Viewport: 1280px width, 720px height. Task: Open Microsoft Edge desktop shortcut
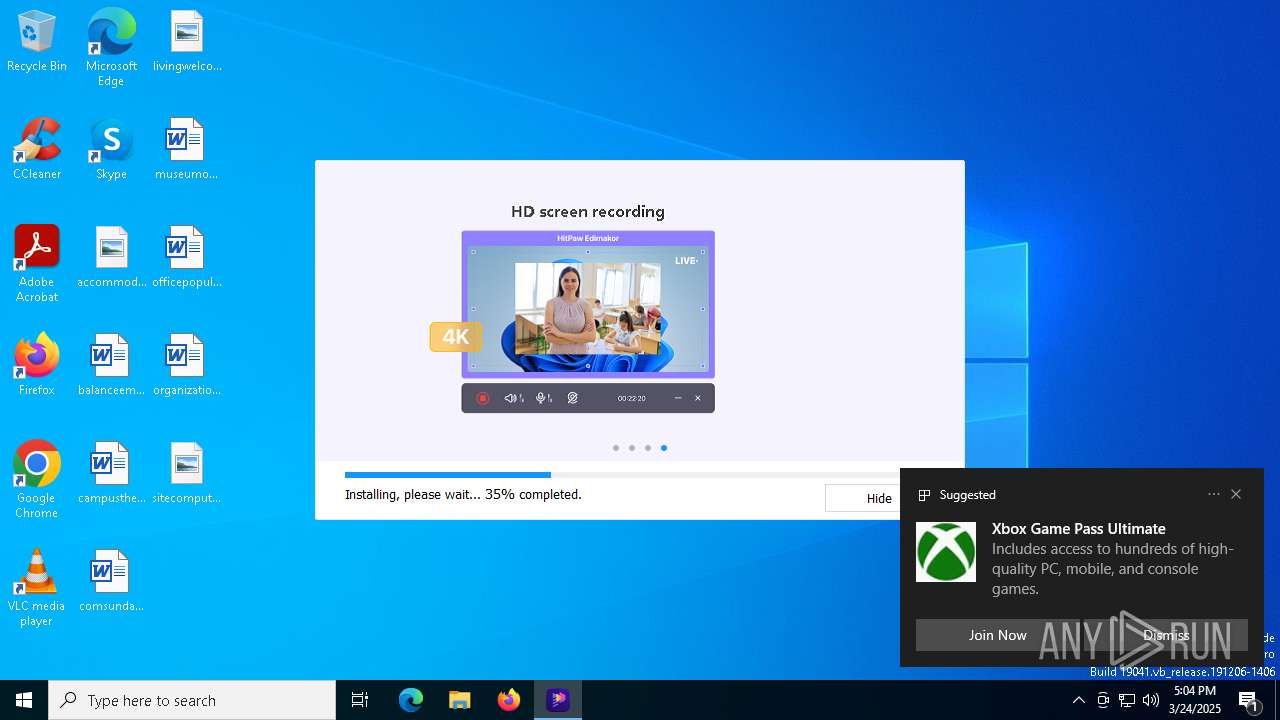click(111, 48)
